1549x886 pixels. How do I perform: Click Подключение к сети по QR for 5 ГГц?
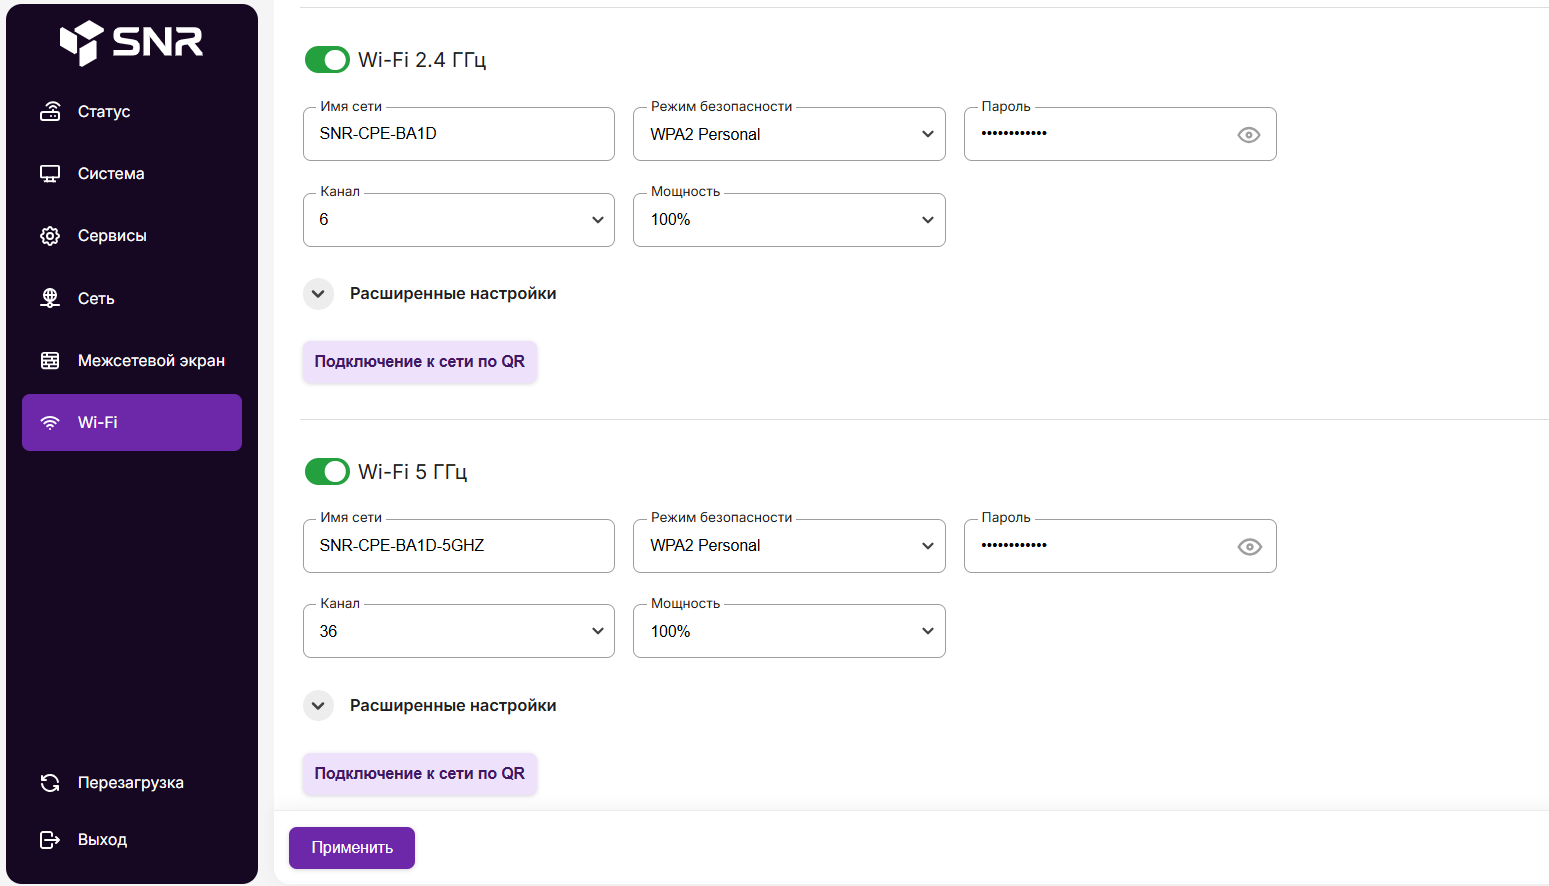coord(419,774)
